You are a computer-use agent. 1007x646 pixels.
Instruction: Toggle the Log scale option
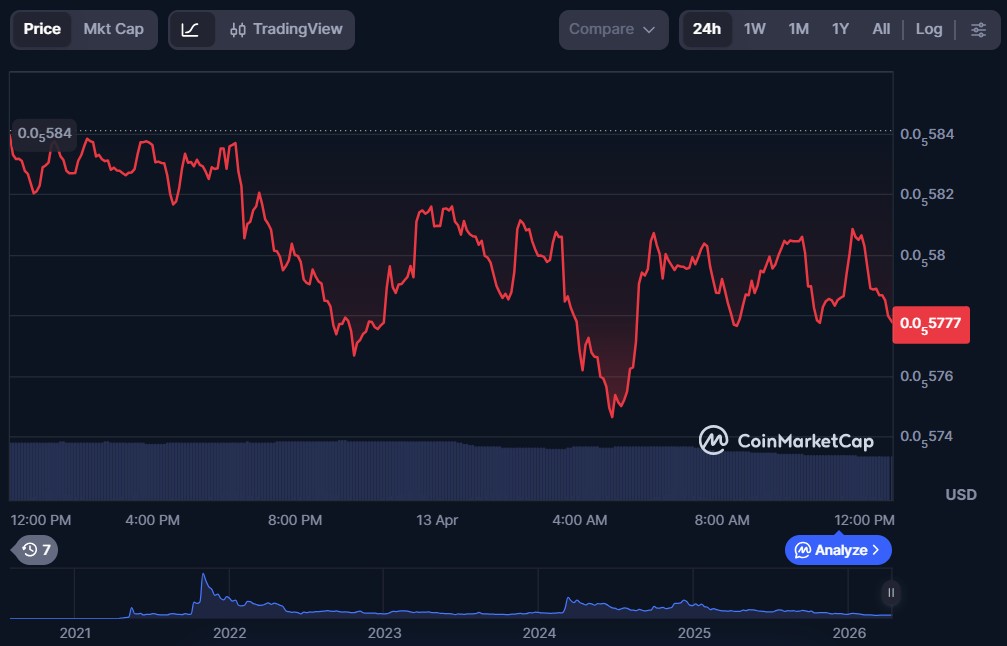point(928,29)
